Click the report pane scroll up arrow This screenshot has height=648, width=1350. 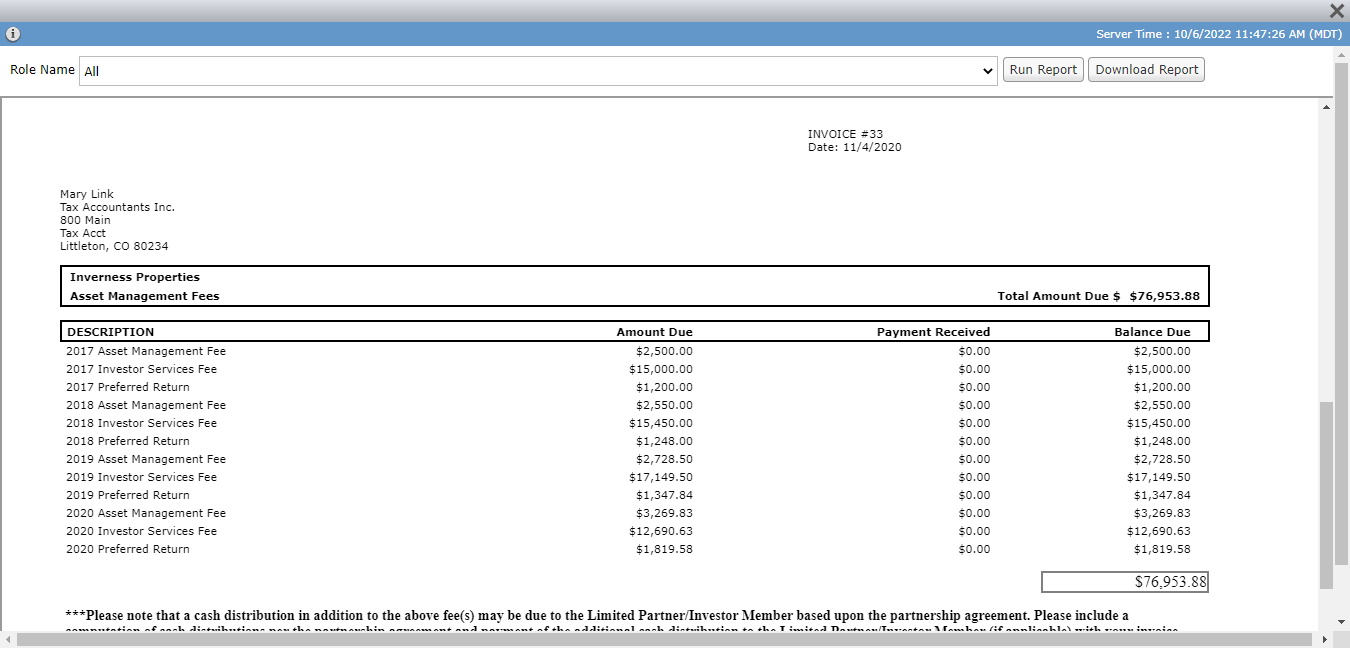[x=1326, y=106]
